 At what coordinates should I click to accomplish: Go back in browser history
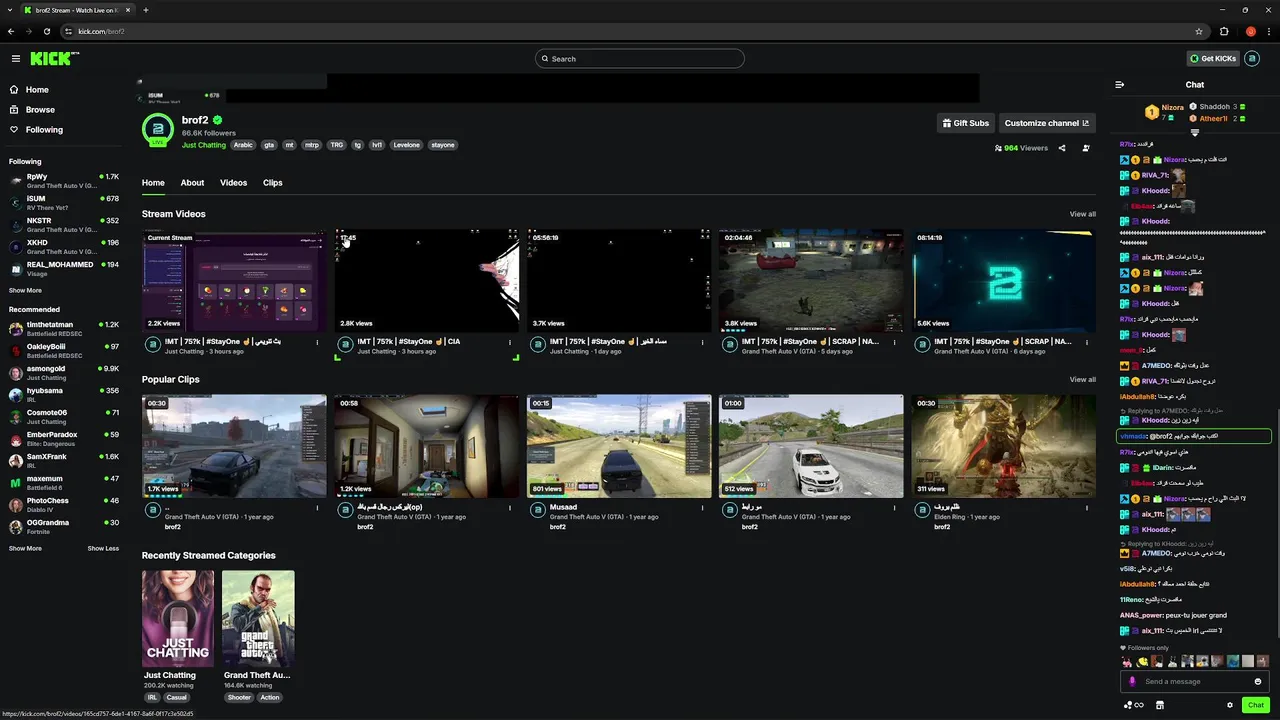[x=11, y=31]
